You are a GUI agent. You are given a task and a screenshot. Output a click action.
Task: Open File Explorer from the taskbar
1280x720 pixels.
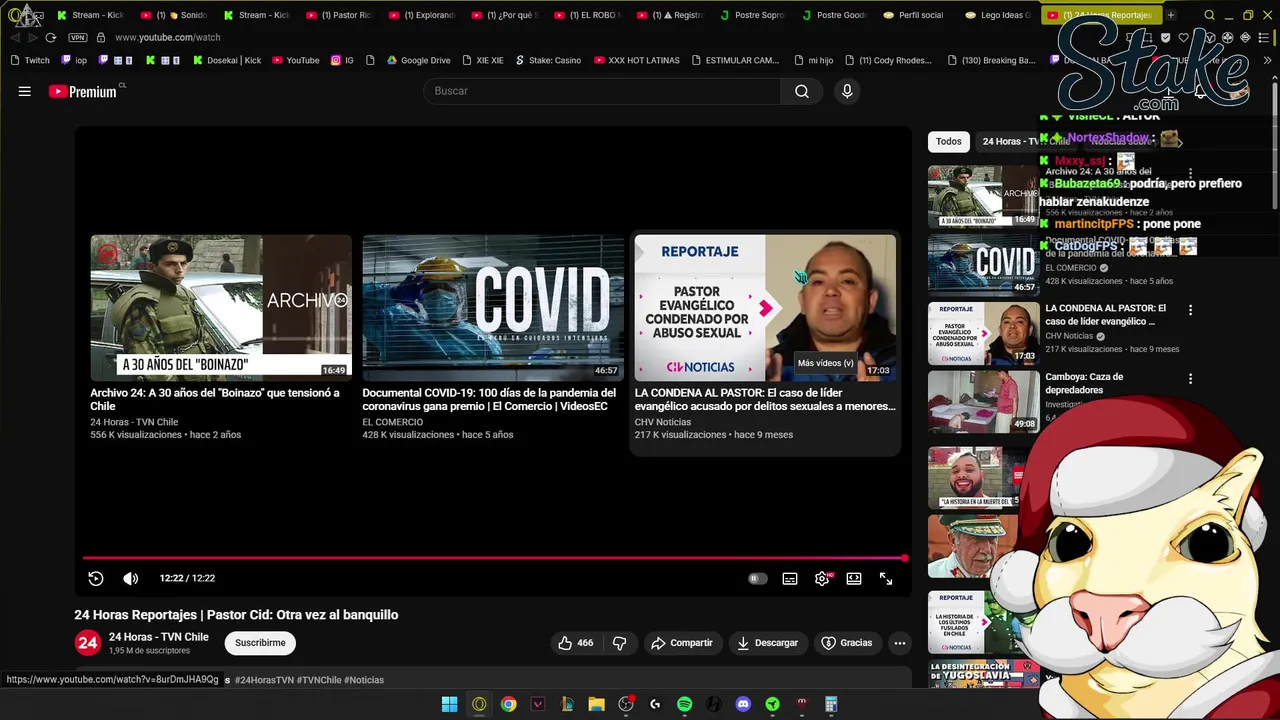[x=596, y=704]
